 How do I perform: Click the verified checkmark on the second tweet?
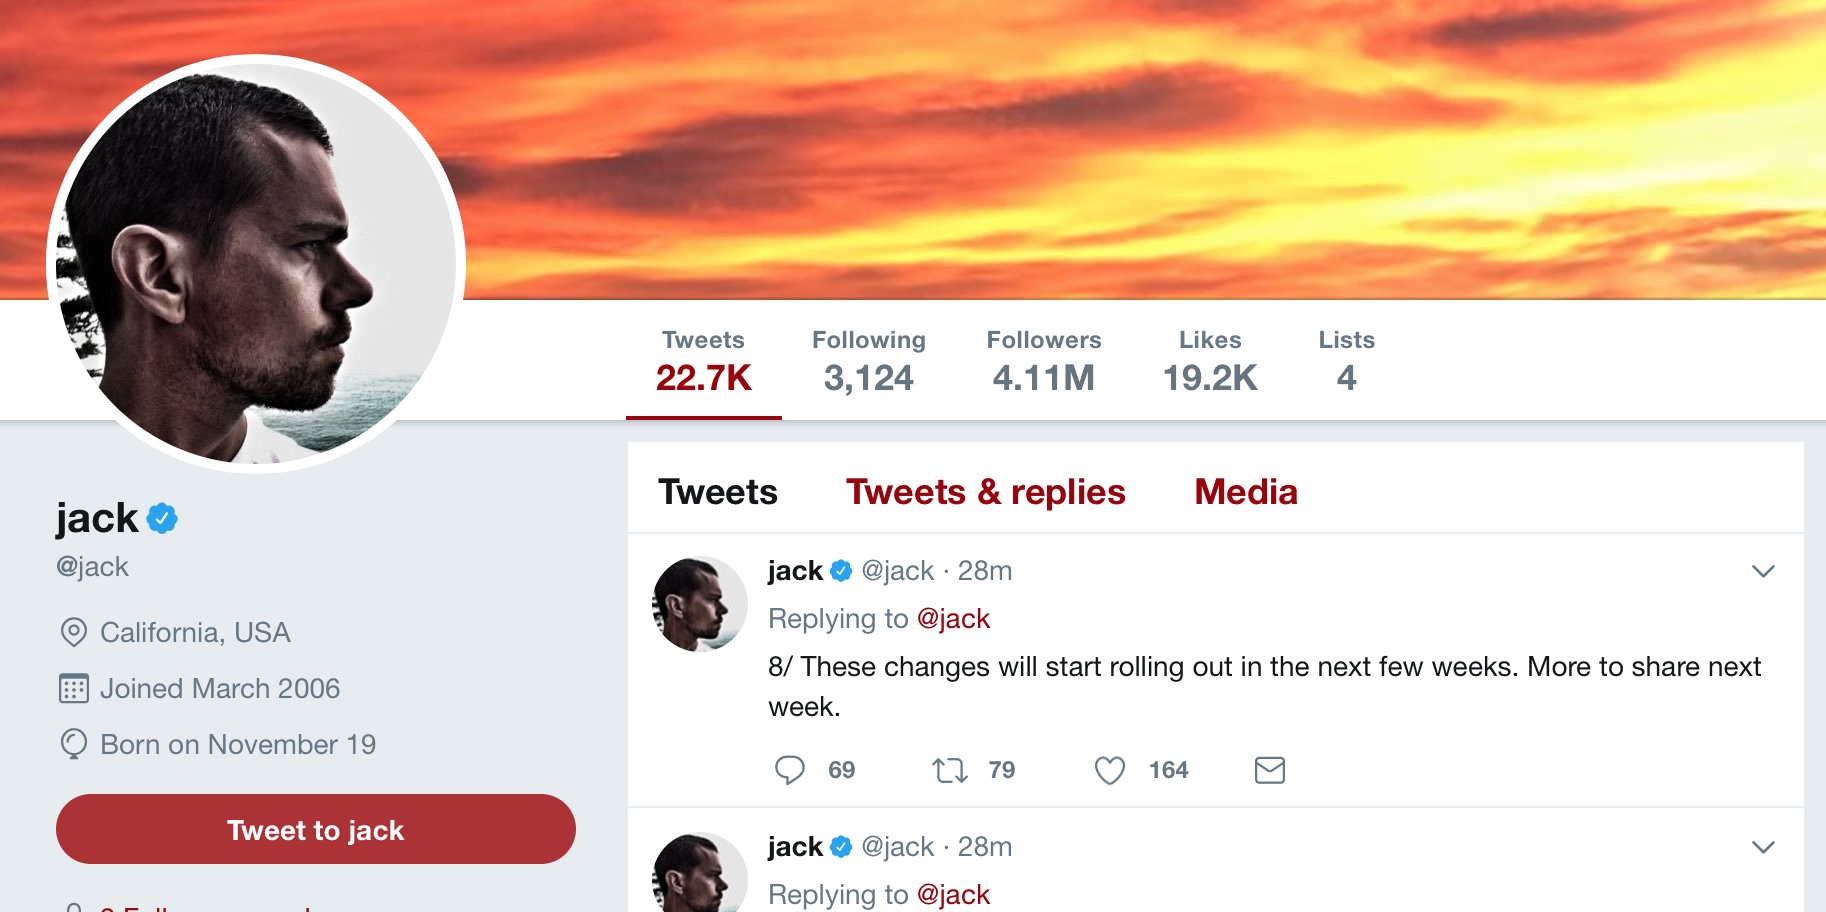point(840,845)
